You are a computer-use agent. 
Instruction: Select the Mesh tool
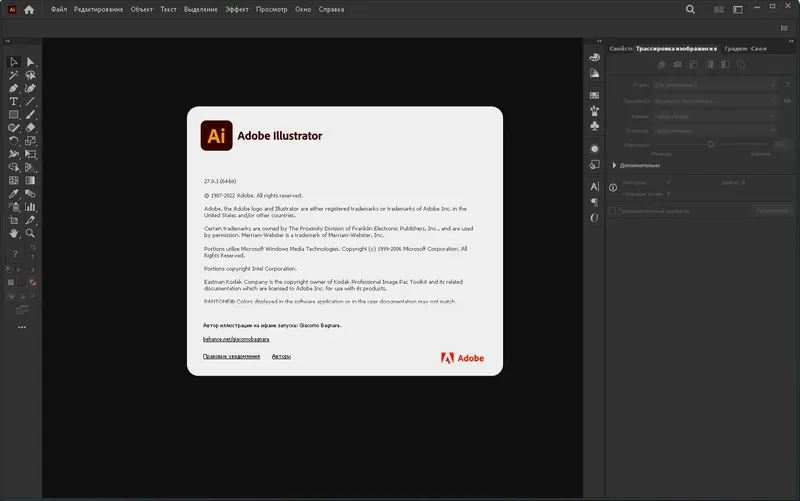pyautogui.click(x=14, y=181)
